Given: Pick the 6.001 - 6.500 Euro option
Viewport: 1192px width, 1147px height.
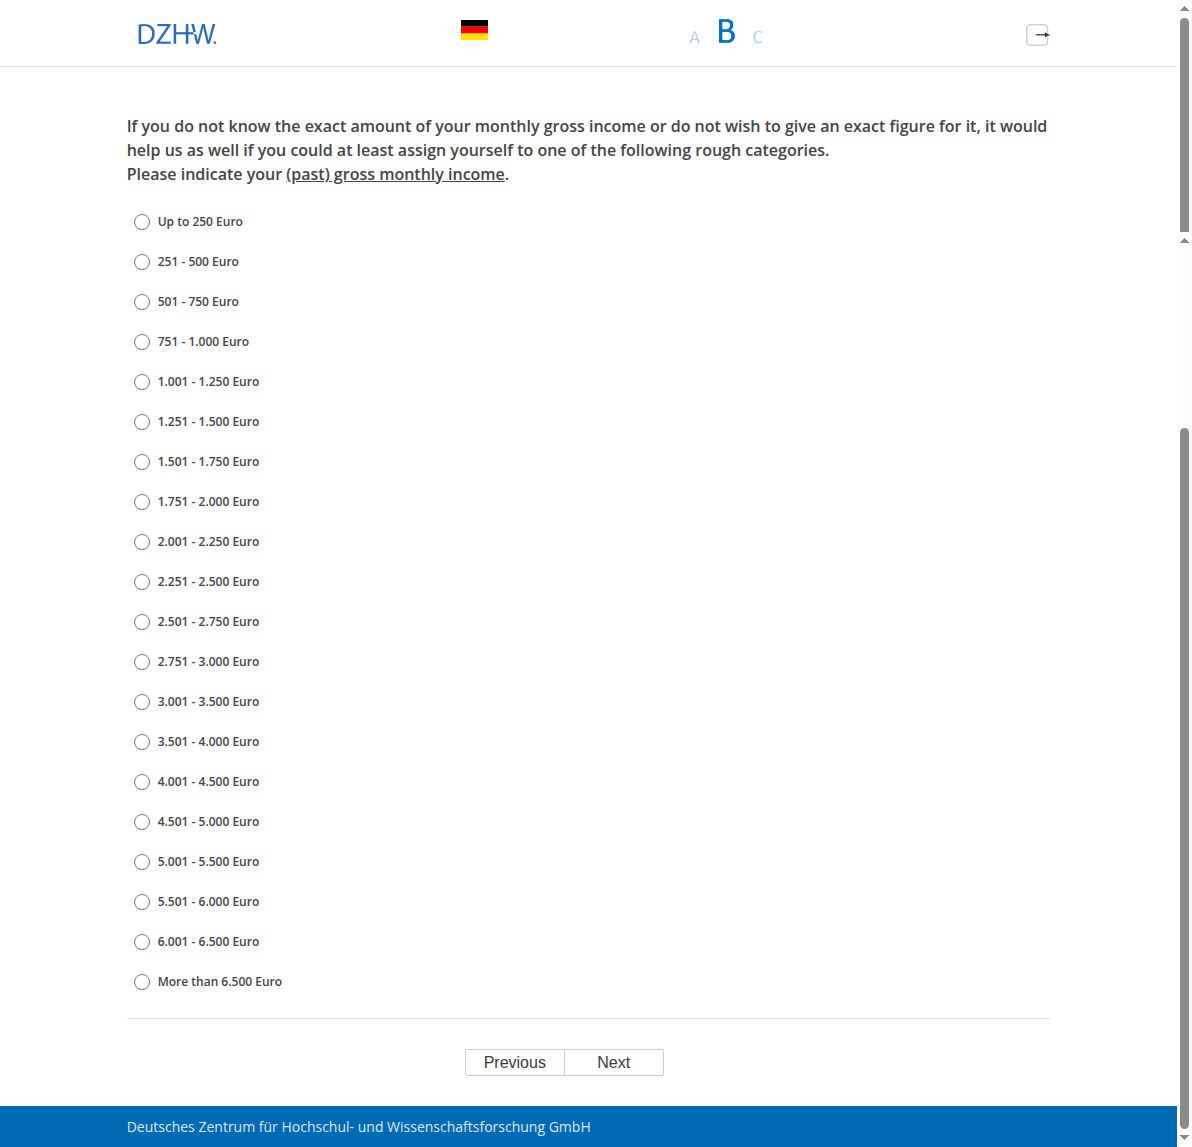Looking at the screenshot, I should point(142,942).
